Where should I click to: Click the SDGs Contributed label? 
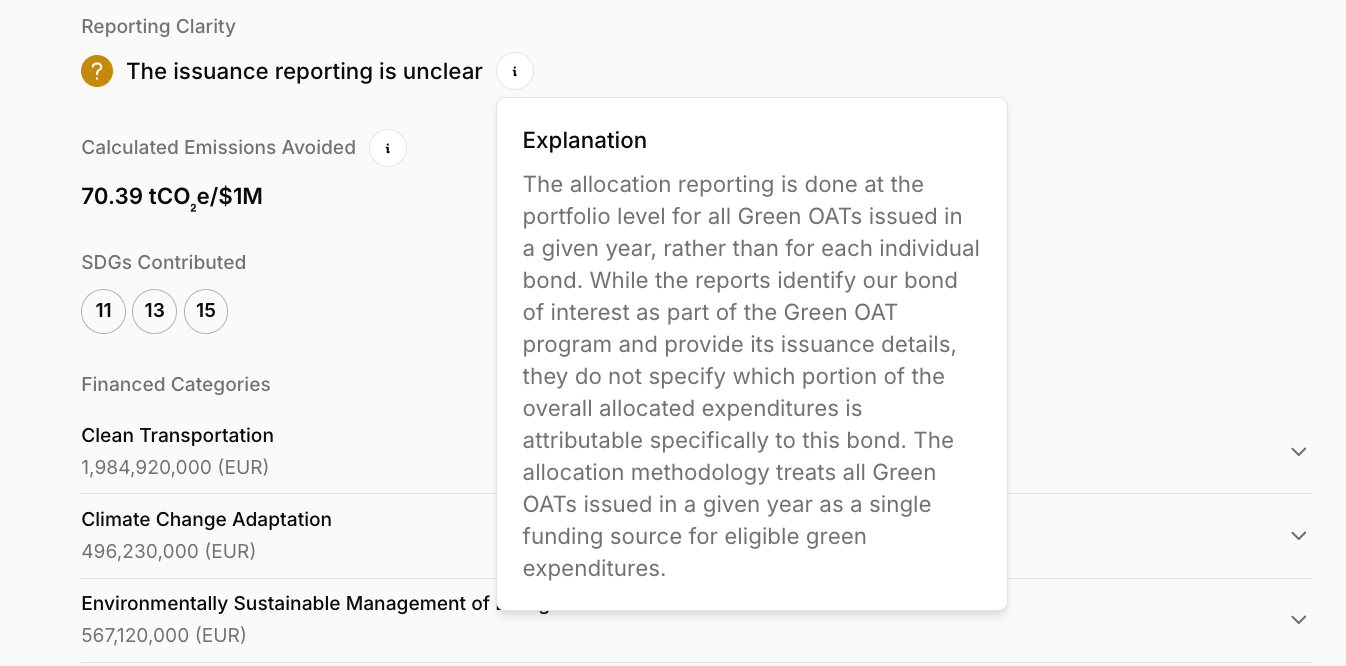coord(163,262)
